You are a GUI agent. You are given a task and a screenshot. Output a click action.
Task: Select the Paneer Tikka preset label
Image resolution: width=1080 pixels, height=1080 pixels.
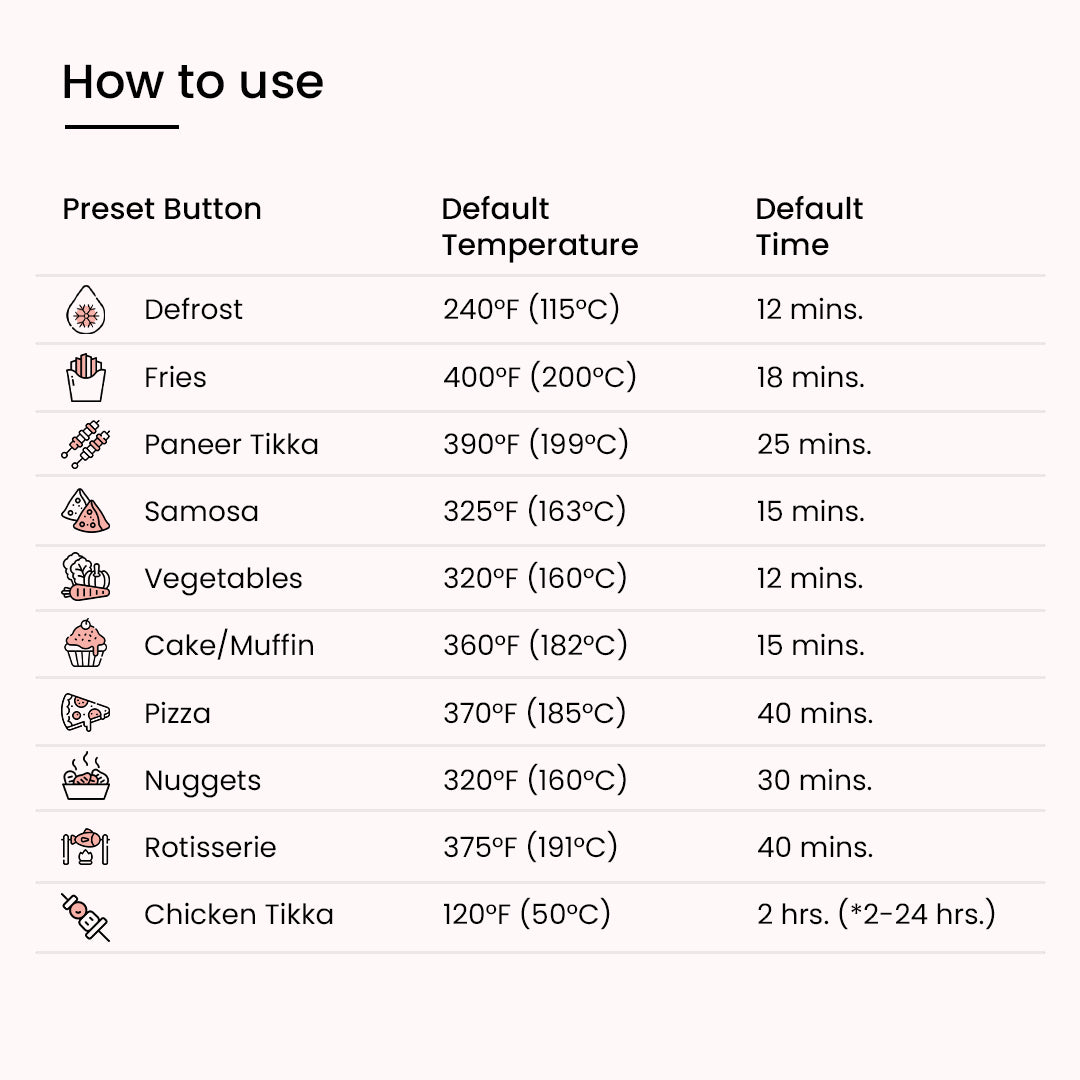click(231, 444)
